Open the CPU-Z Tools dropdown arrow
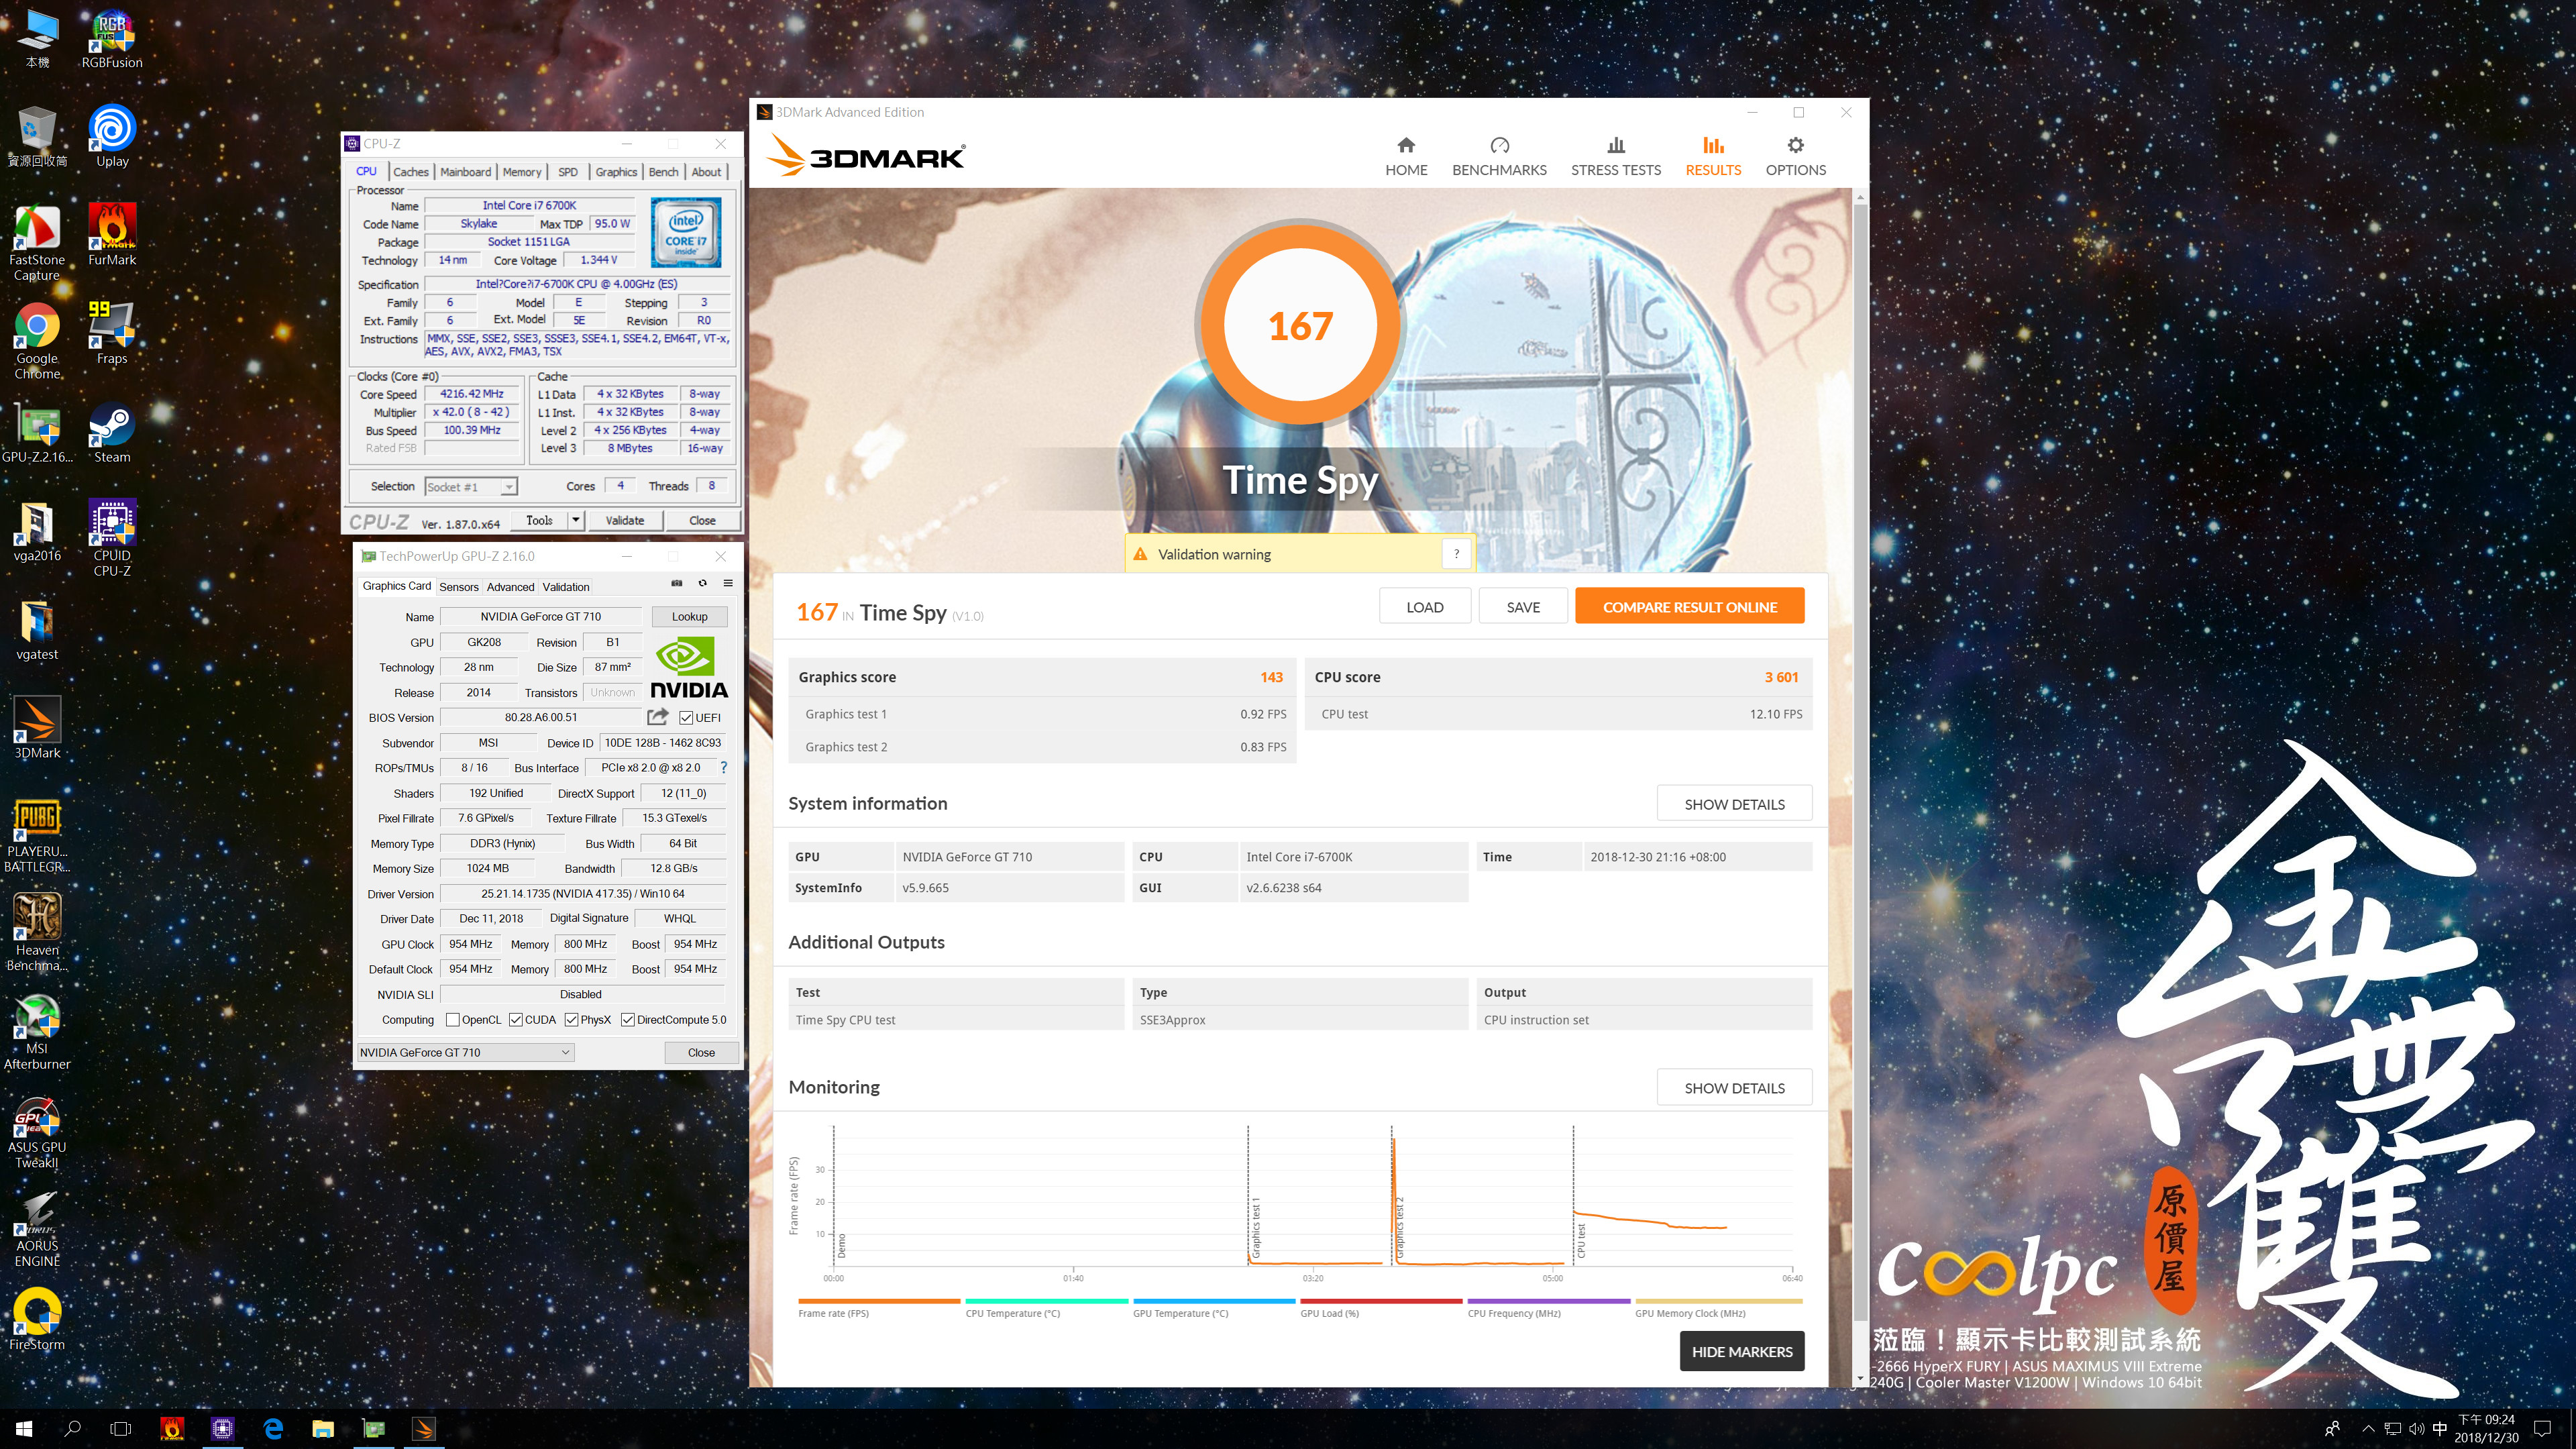Viewport: 2576px width, 1449px height. tap(576, 520)
